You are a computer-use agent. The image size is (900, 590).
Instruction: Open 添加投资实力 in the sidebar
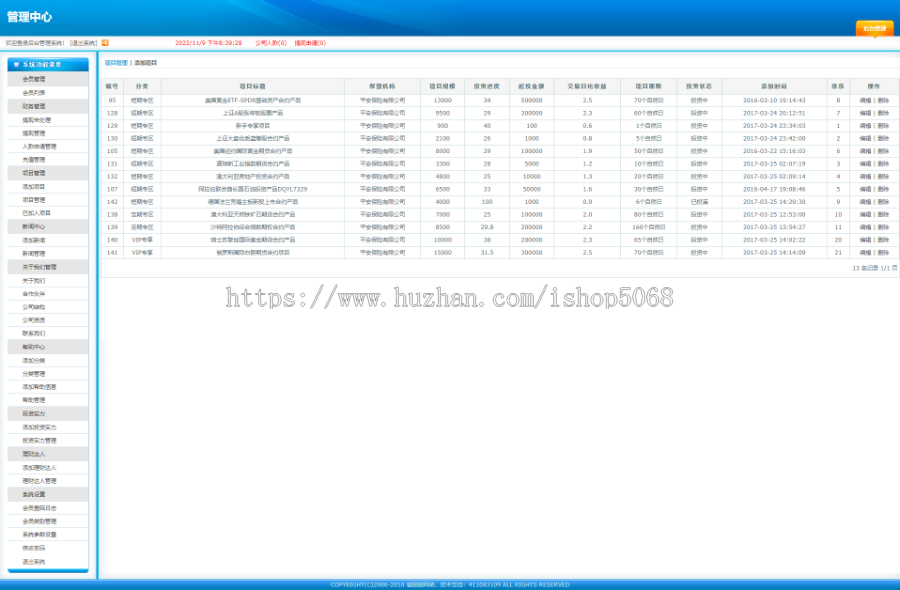click(40, 427)
